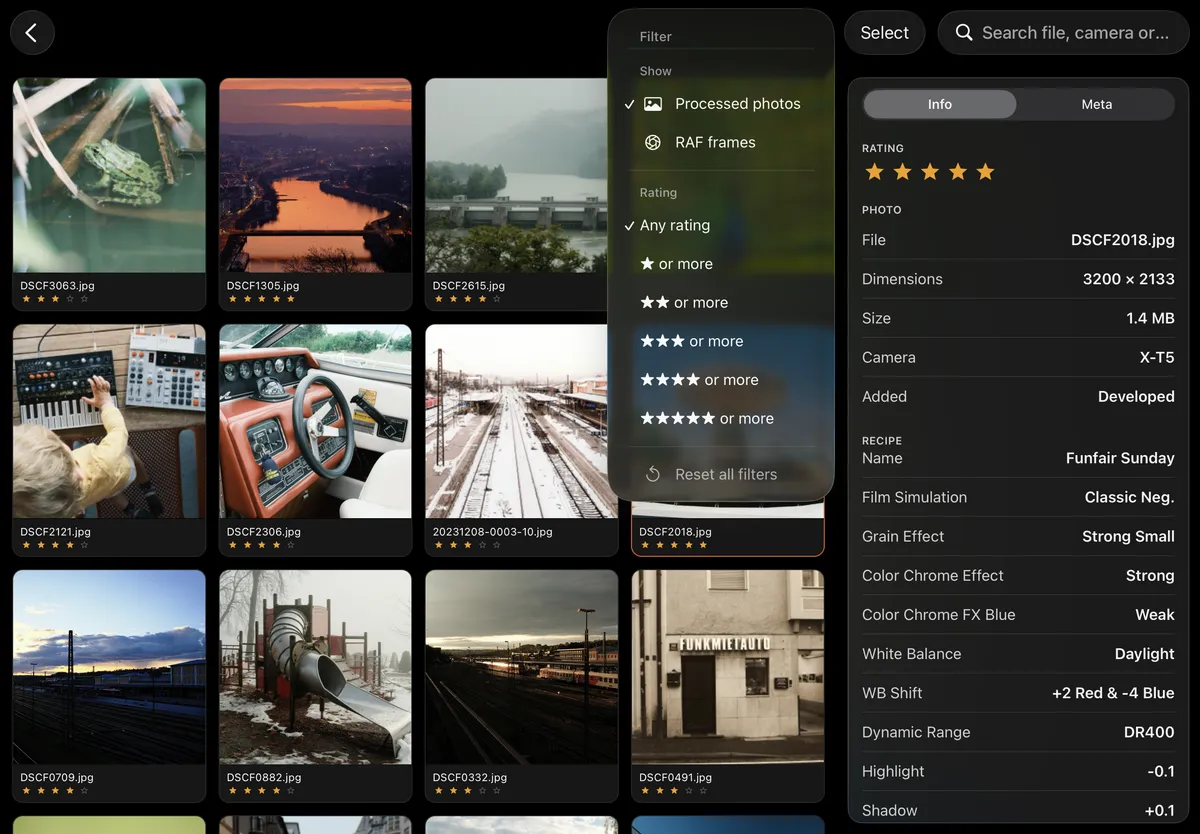Open the boat steering wheel photo DSCF2306.jpg
Image resolution: width=1200 pixels, height=834 pixels.
pyautogui.click(x=315, y=421)
